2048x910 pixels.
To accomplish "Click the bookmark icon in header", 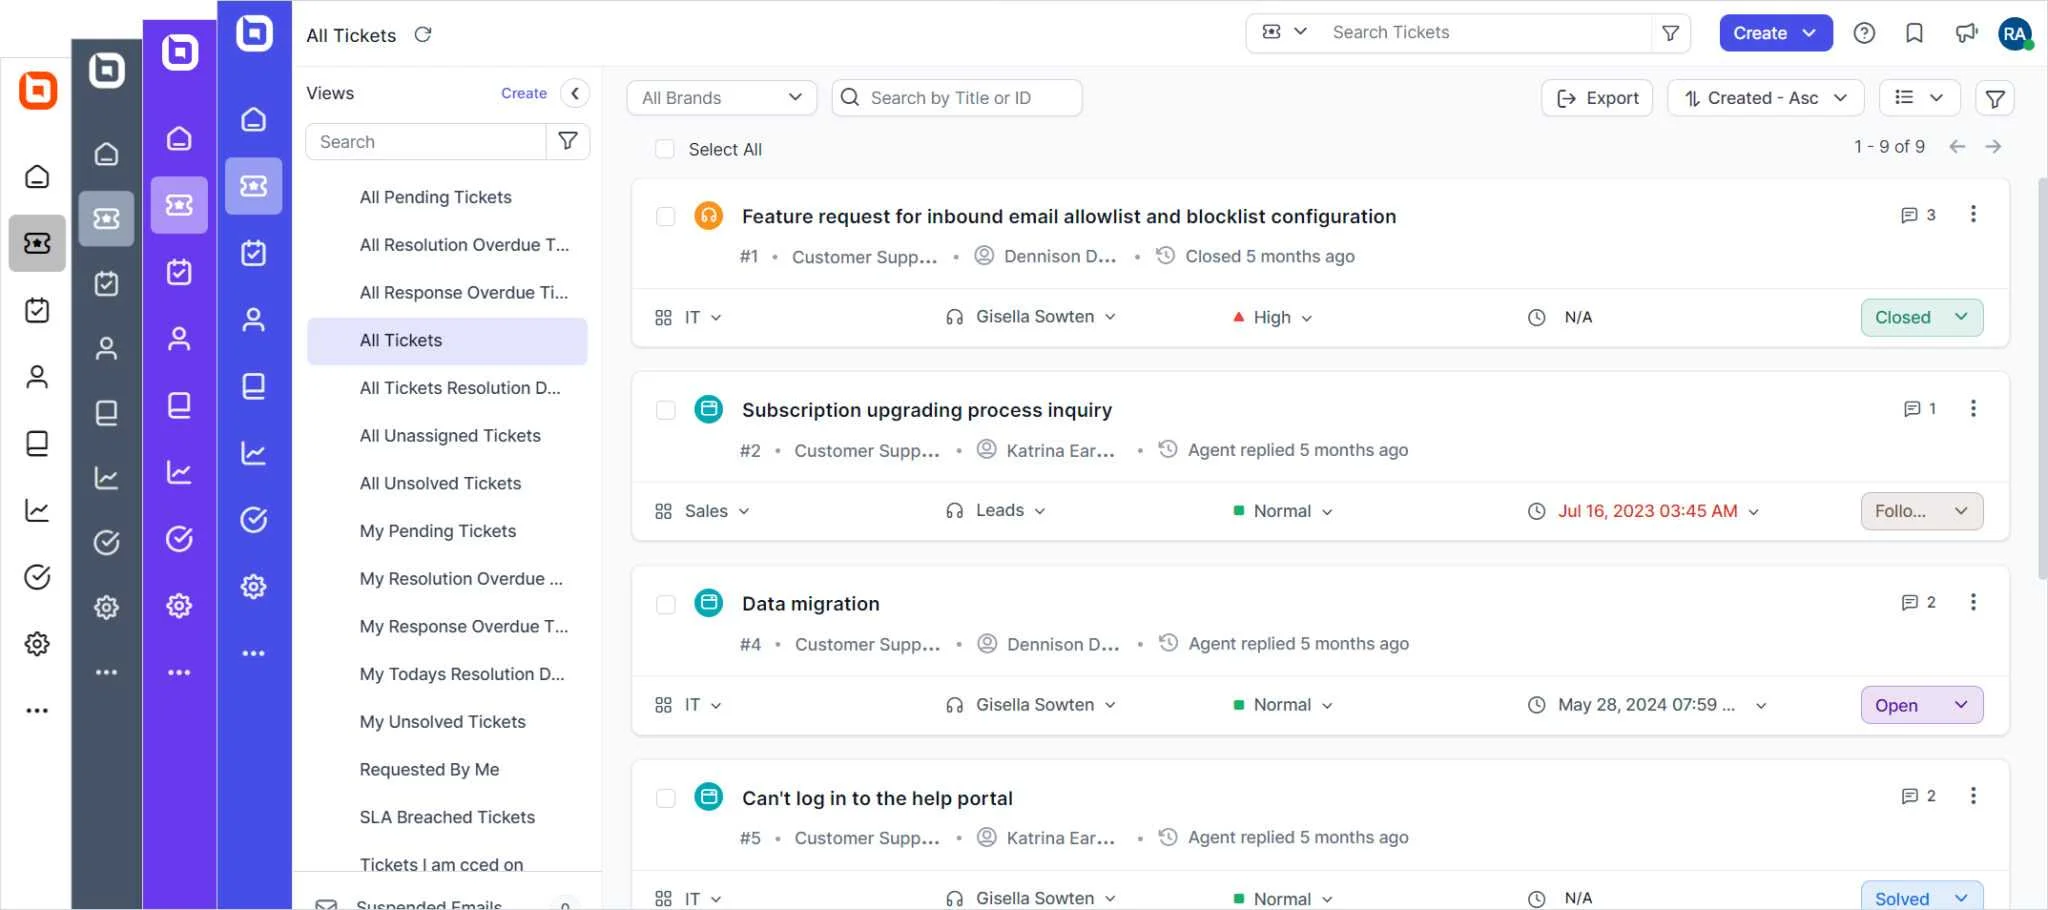I will 1914,33.
